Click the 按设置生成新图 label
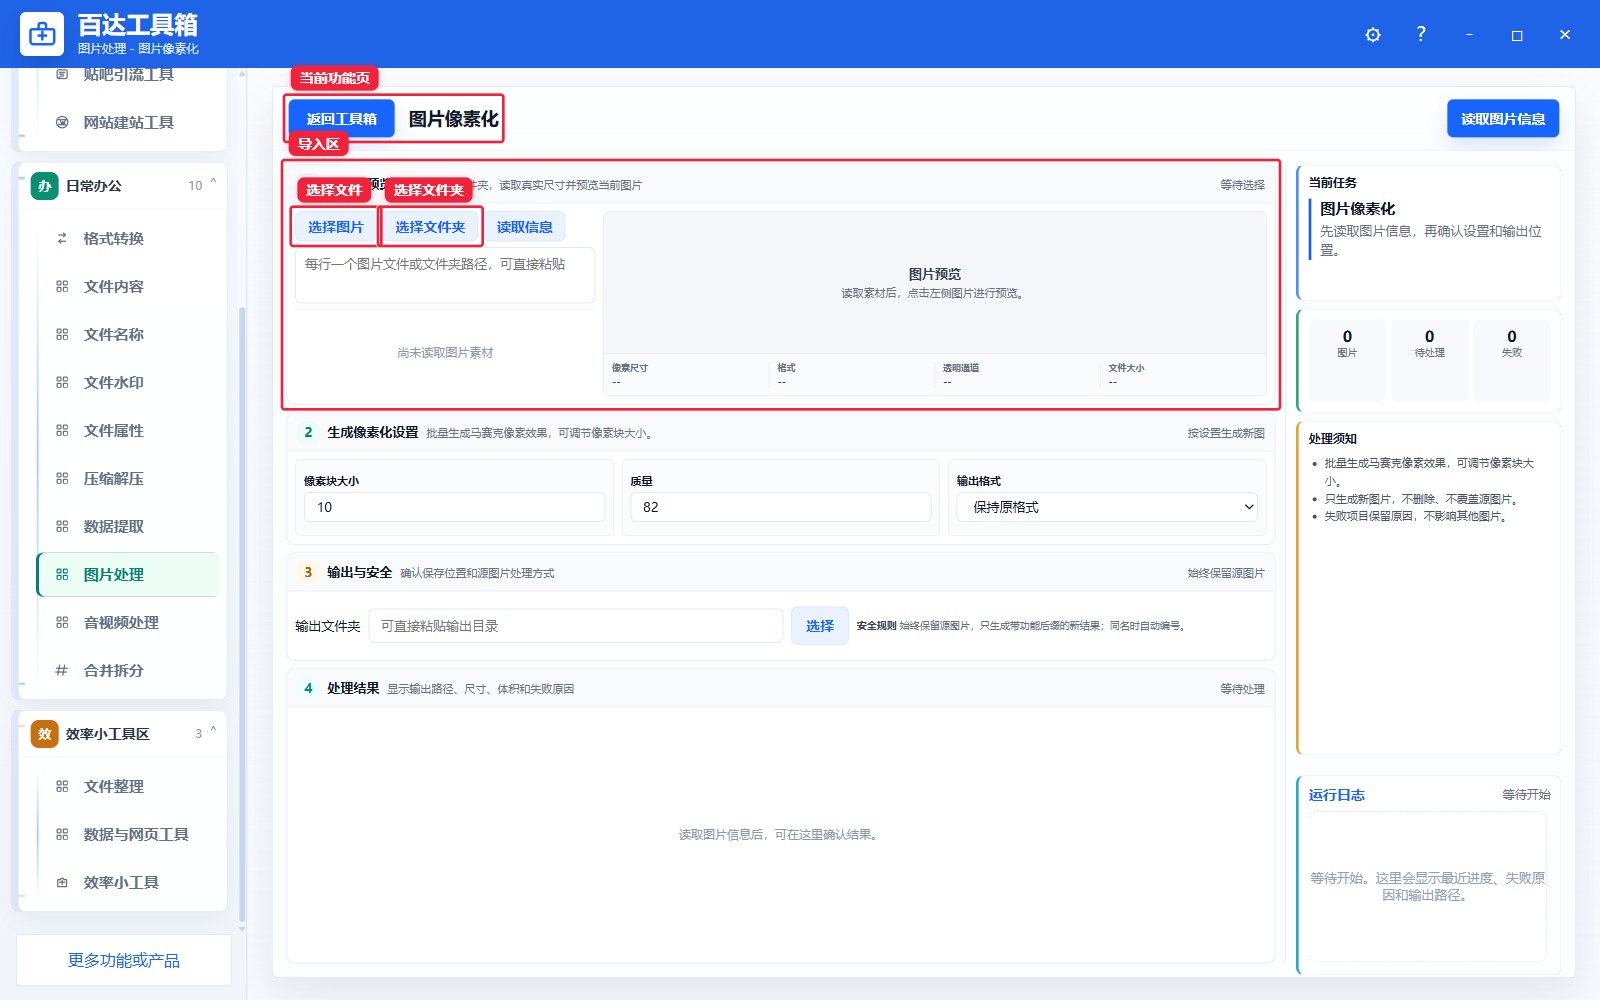1600x1000 pixels. tap(1226, 433)
